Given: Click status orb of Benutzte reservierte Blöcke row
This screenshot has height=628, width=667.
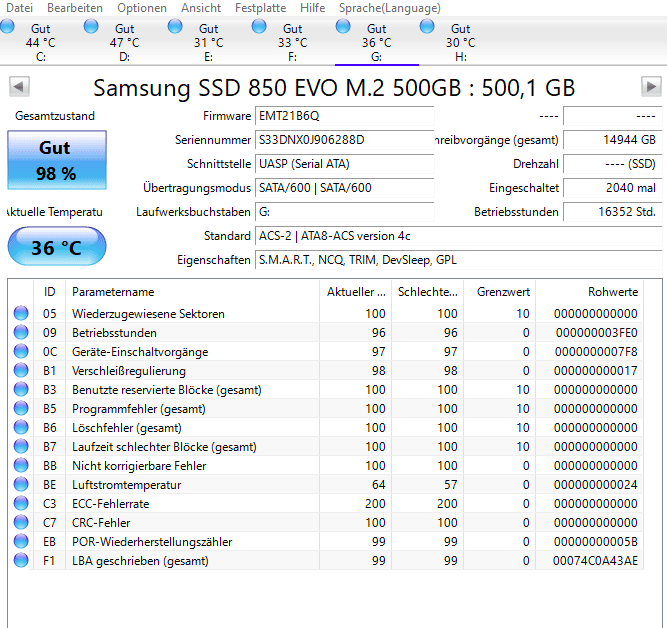Looking at the screenshot, I should pyautogui.click(x=21, y=389).
